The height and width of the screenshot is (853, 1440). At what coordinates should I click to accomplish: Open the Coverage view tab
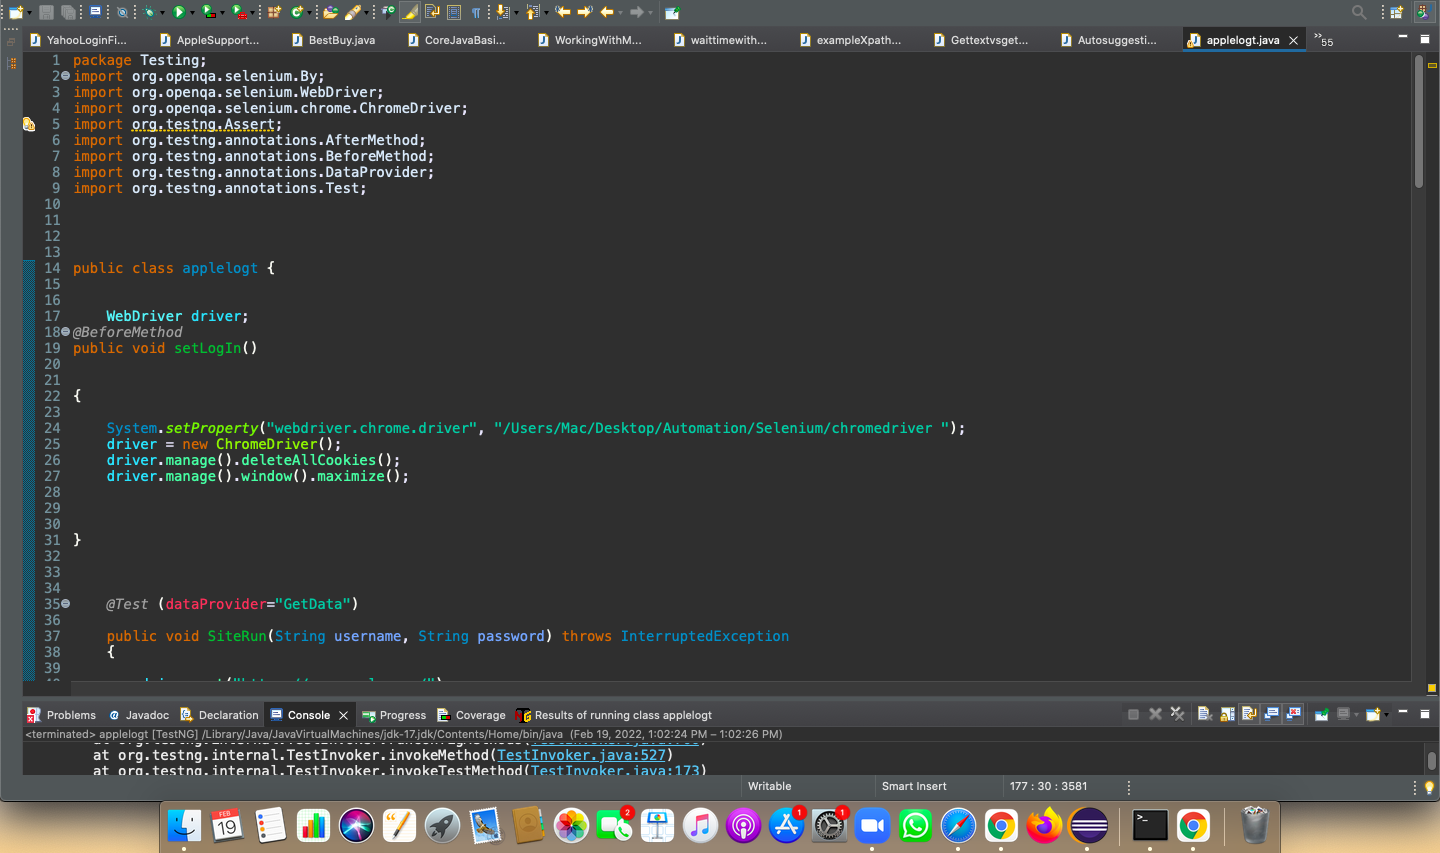tap(472, 715)
